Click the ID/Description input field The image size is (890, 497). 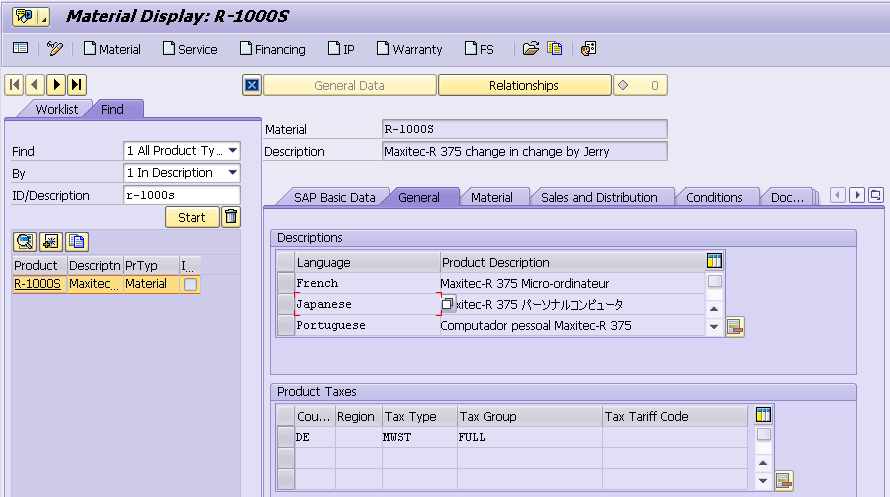click(x=182, y=195)
